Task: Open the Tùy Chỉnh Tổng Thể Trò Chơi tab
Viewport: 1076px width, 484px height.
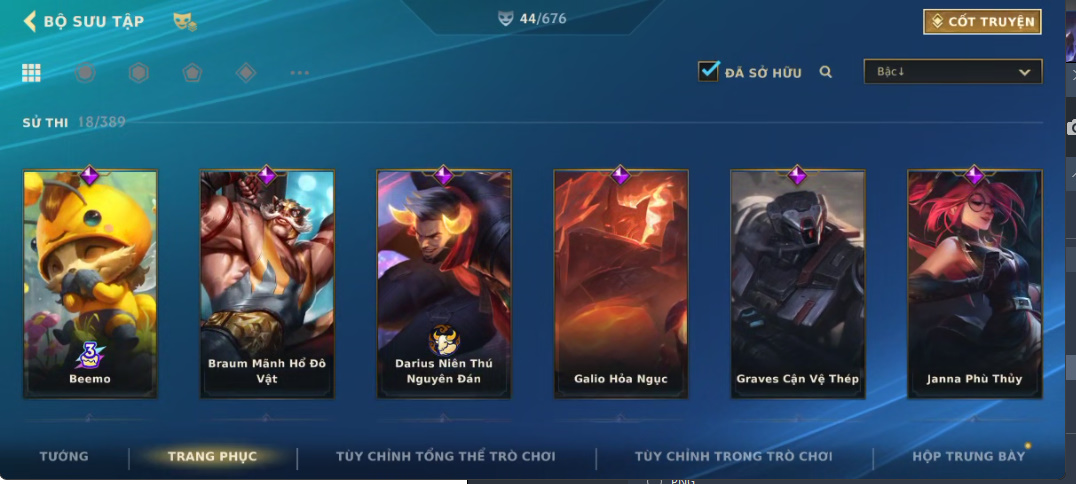Action: 446,457
